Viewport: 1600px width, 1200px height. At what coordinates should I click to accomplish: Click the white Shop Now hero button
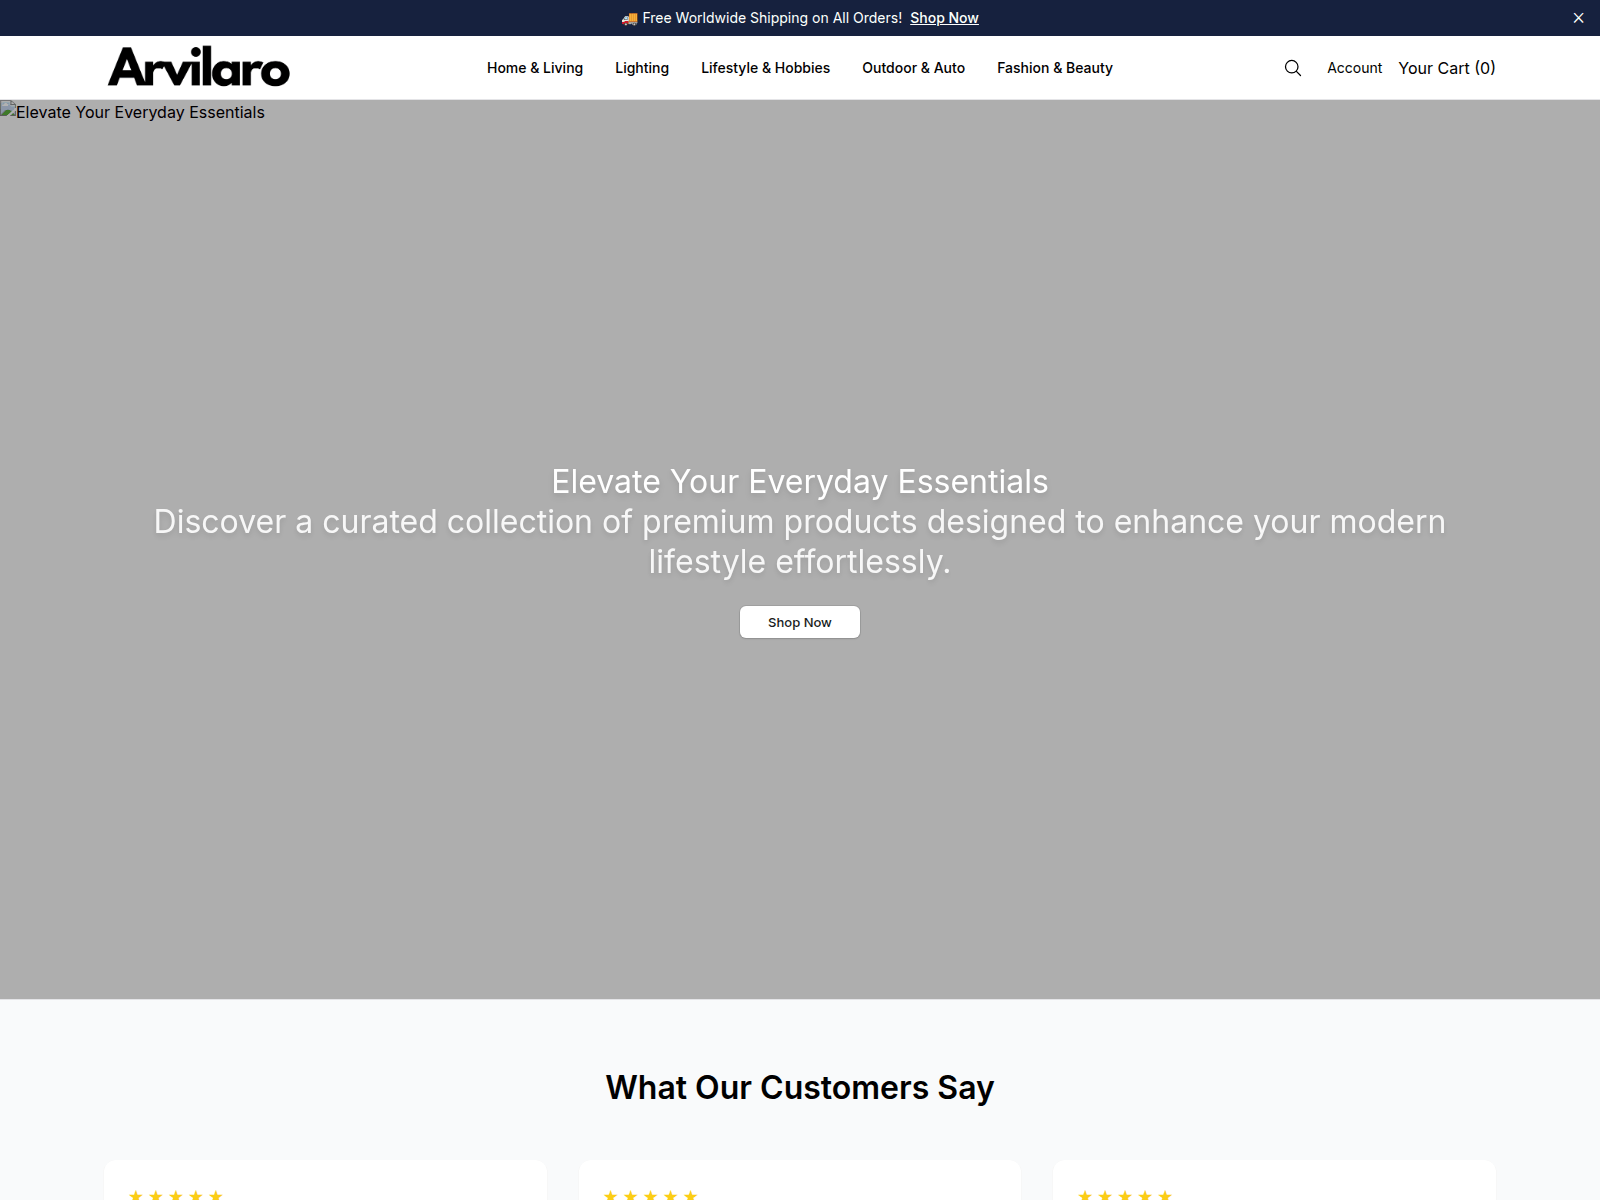[800, 622]
